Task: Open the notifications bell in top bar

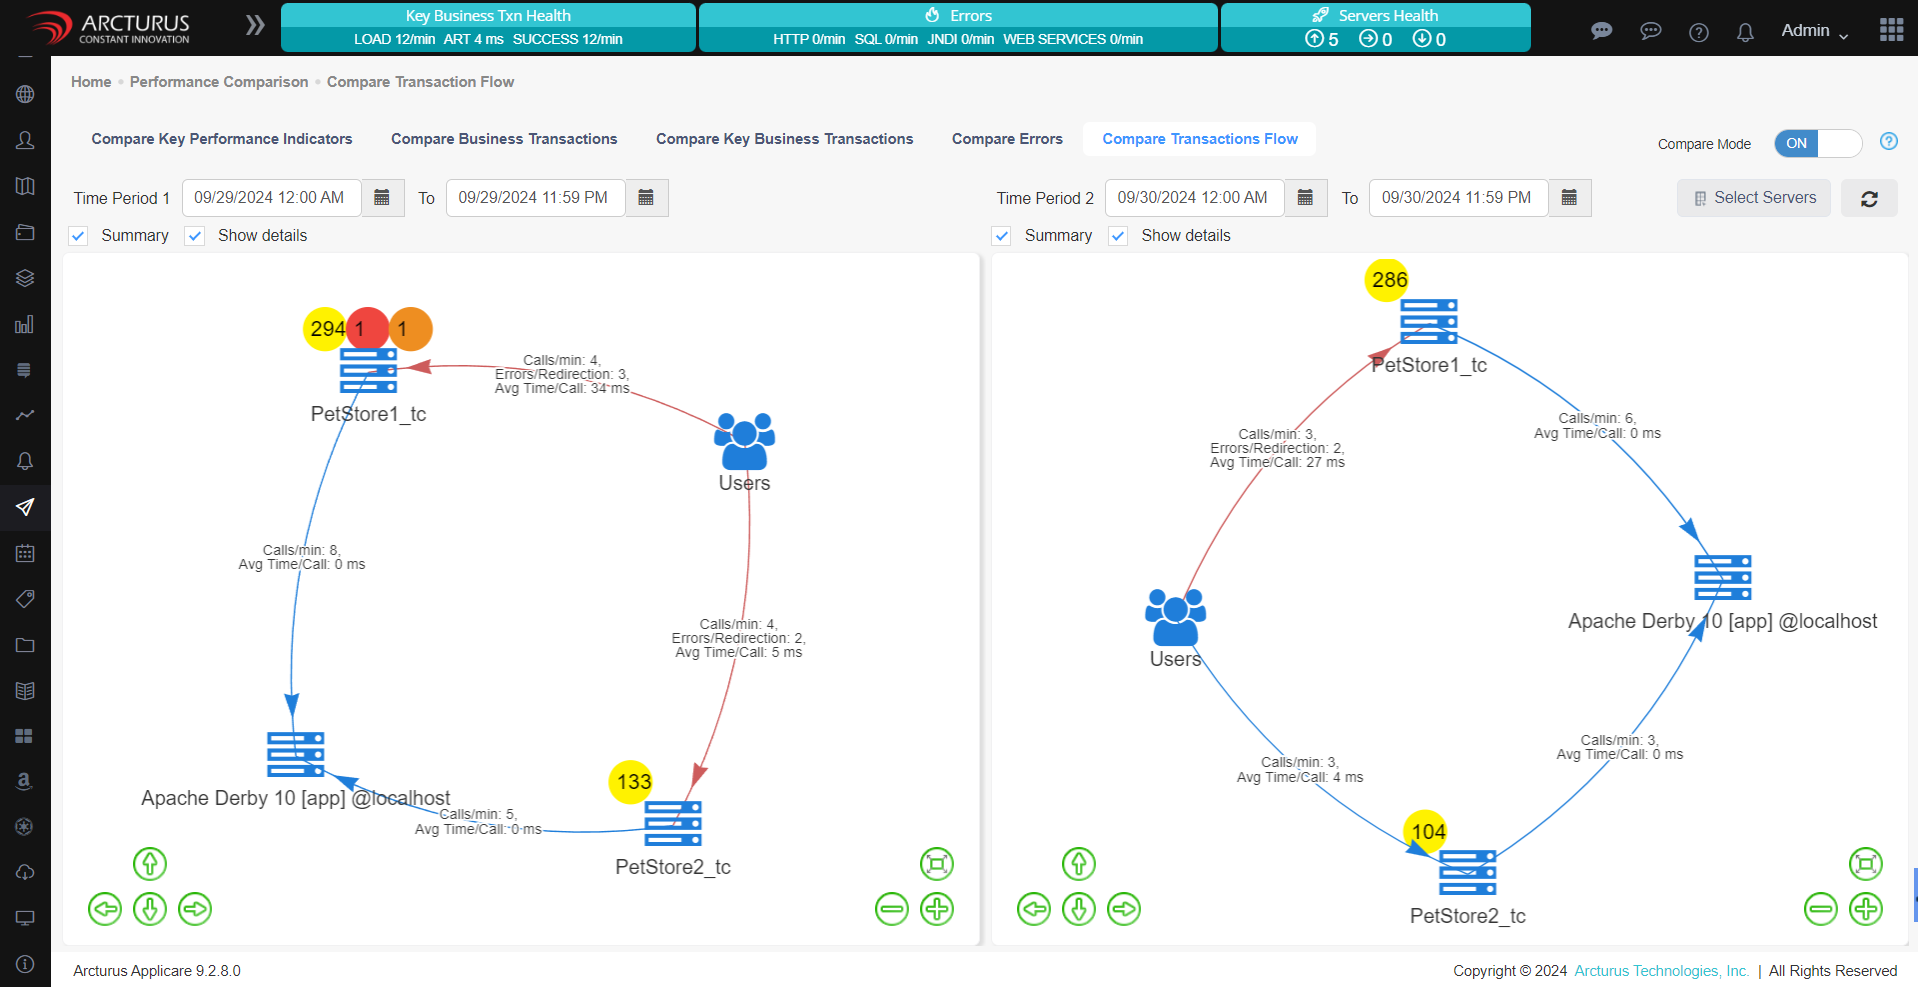Action: (1745, 32)
